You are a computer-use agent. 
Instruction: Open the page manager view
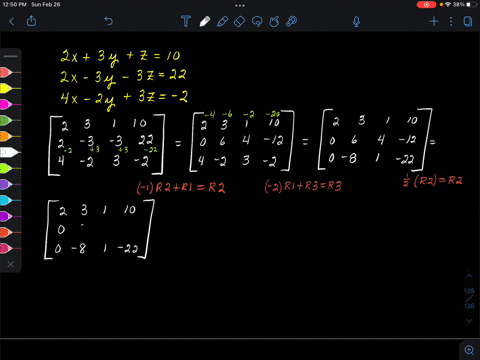point(468,22)
